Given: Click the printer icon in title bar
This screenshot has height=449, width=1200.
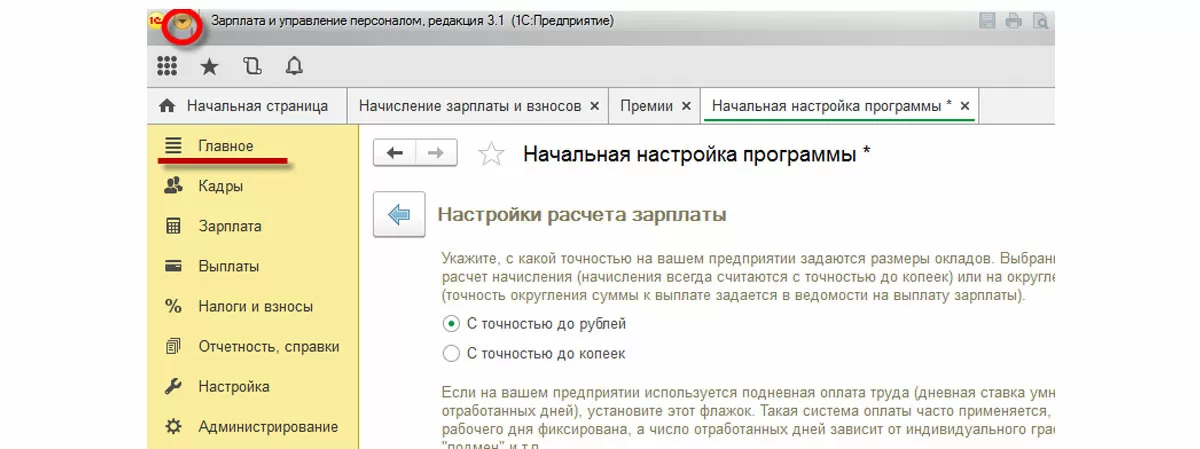Looking at the screenshot, I should coord(1014,21).
